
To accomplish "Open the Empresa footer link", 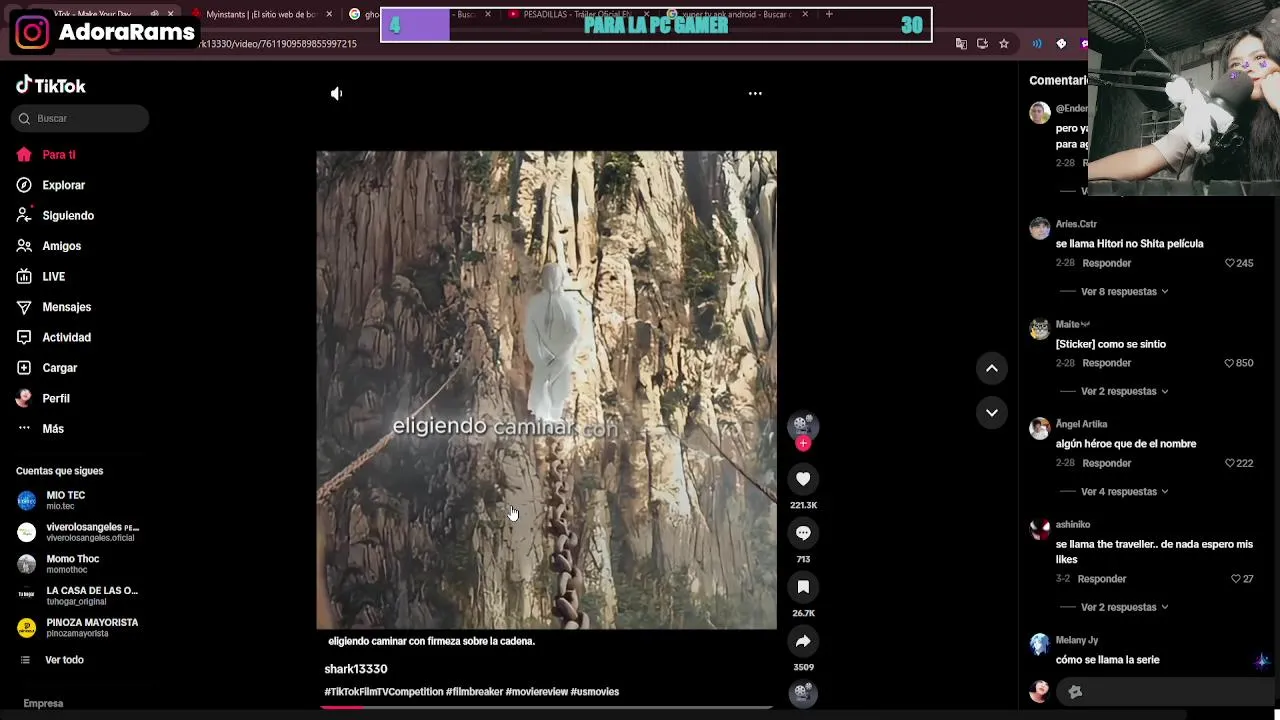I will (x=43, y=703).
